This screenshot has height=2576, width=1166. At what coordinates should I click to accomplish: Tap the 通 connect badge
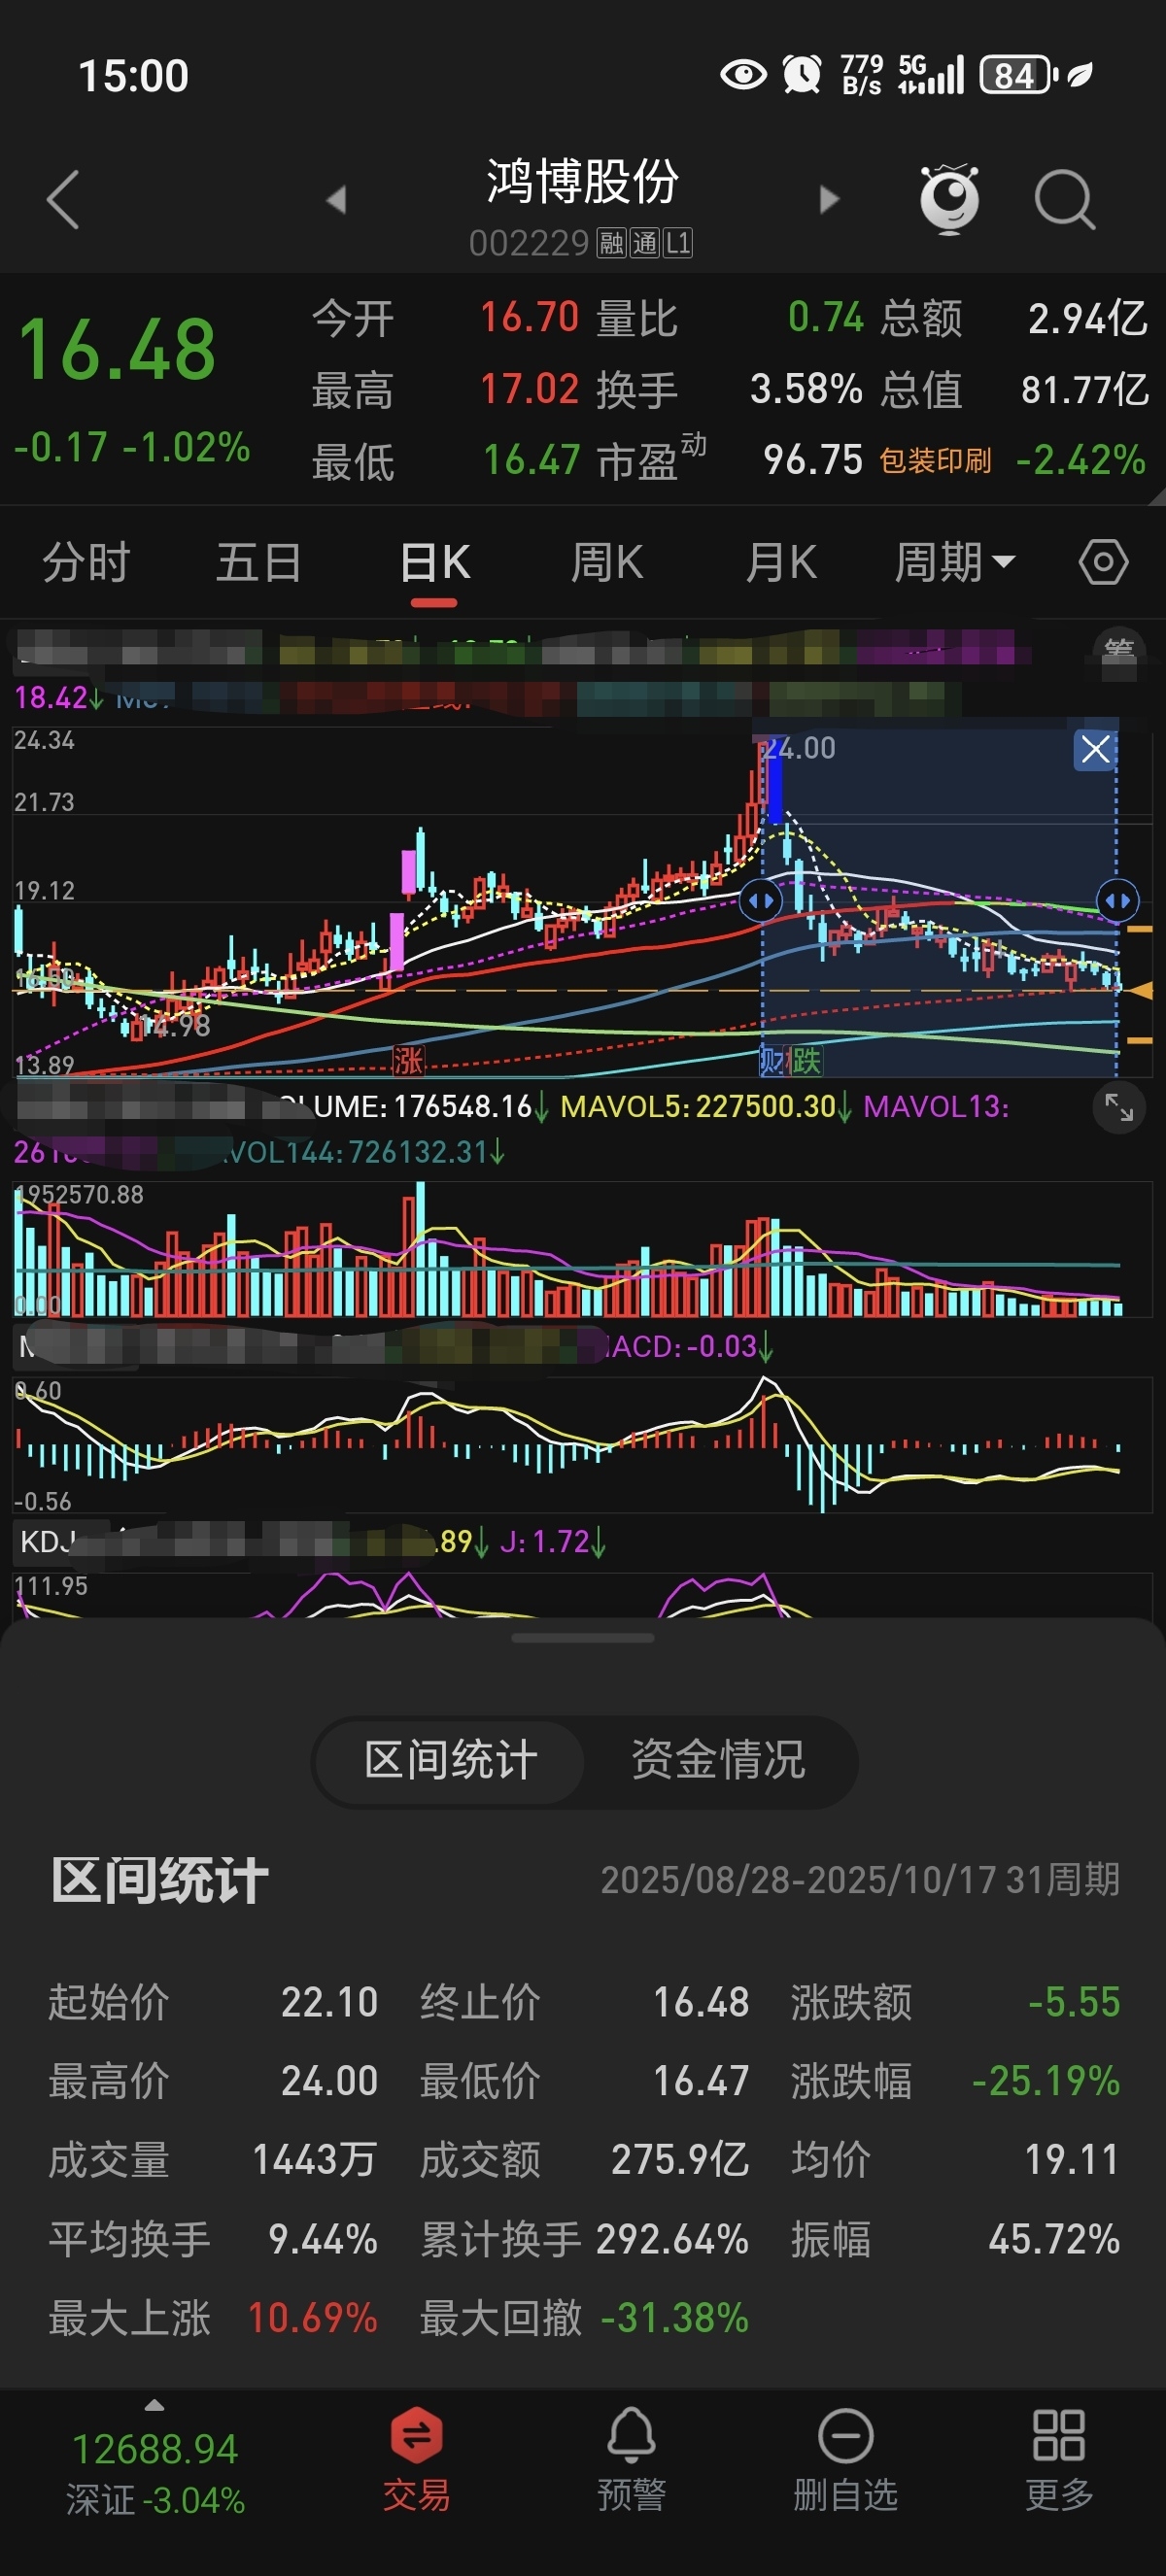pyautogui.click(x=645, y=243)
